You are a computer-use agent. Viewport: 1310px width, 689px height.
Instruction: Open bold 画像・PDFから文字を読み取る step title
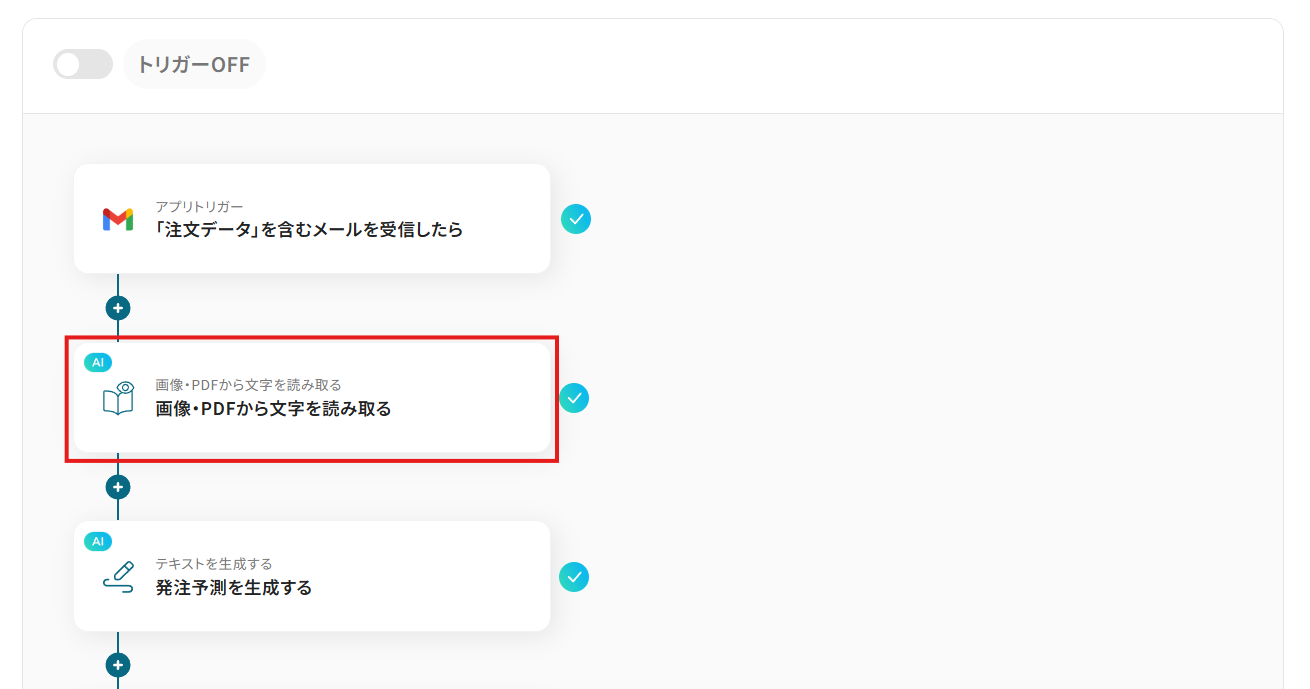273,409
